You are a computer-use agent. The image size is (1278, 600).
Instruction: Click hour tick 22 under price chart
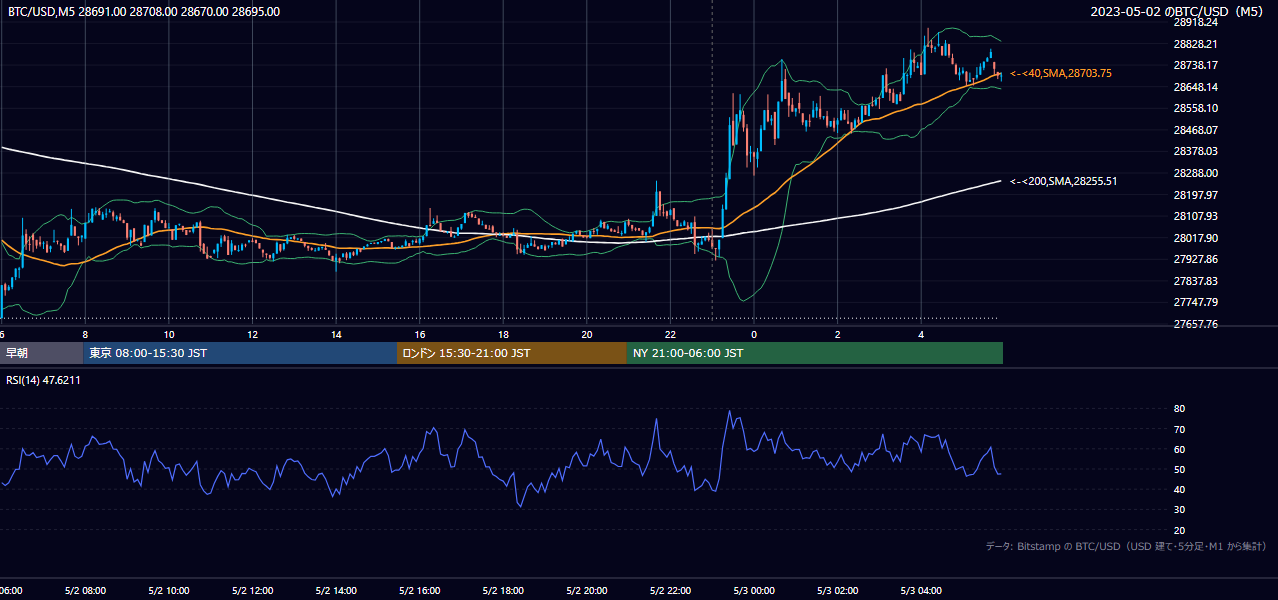pyautogui.click(x=670, y=334)
